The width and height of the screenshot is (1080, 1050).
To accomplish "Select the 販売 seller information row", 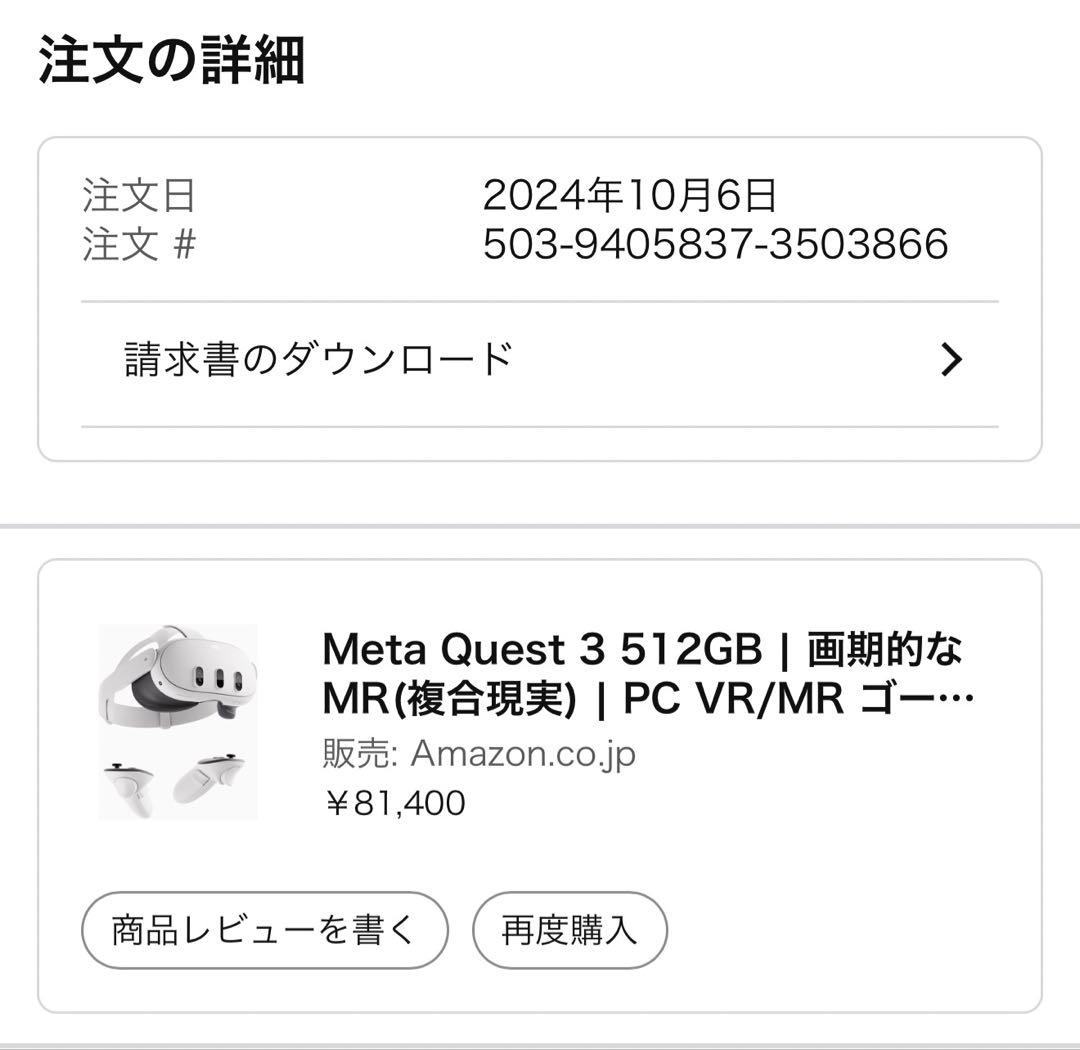I will coord(475,755).
